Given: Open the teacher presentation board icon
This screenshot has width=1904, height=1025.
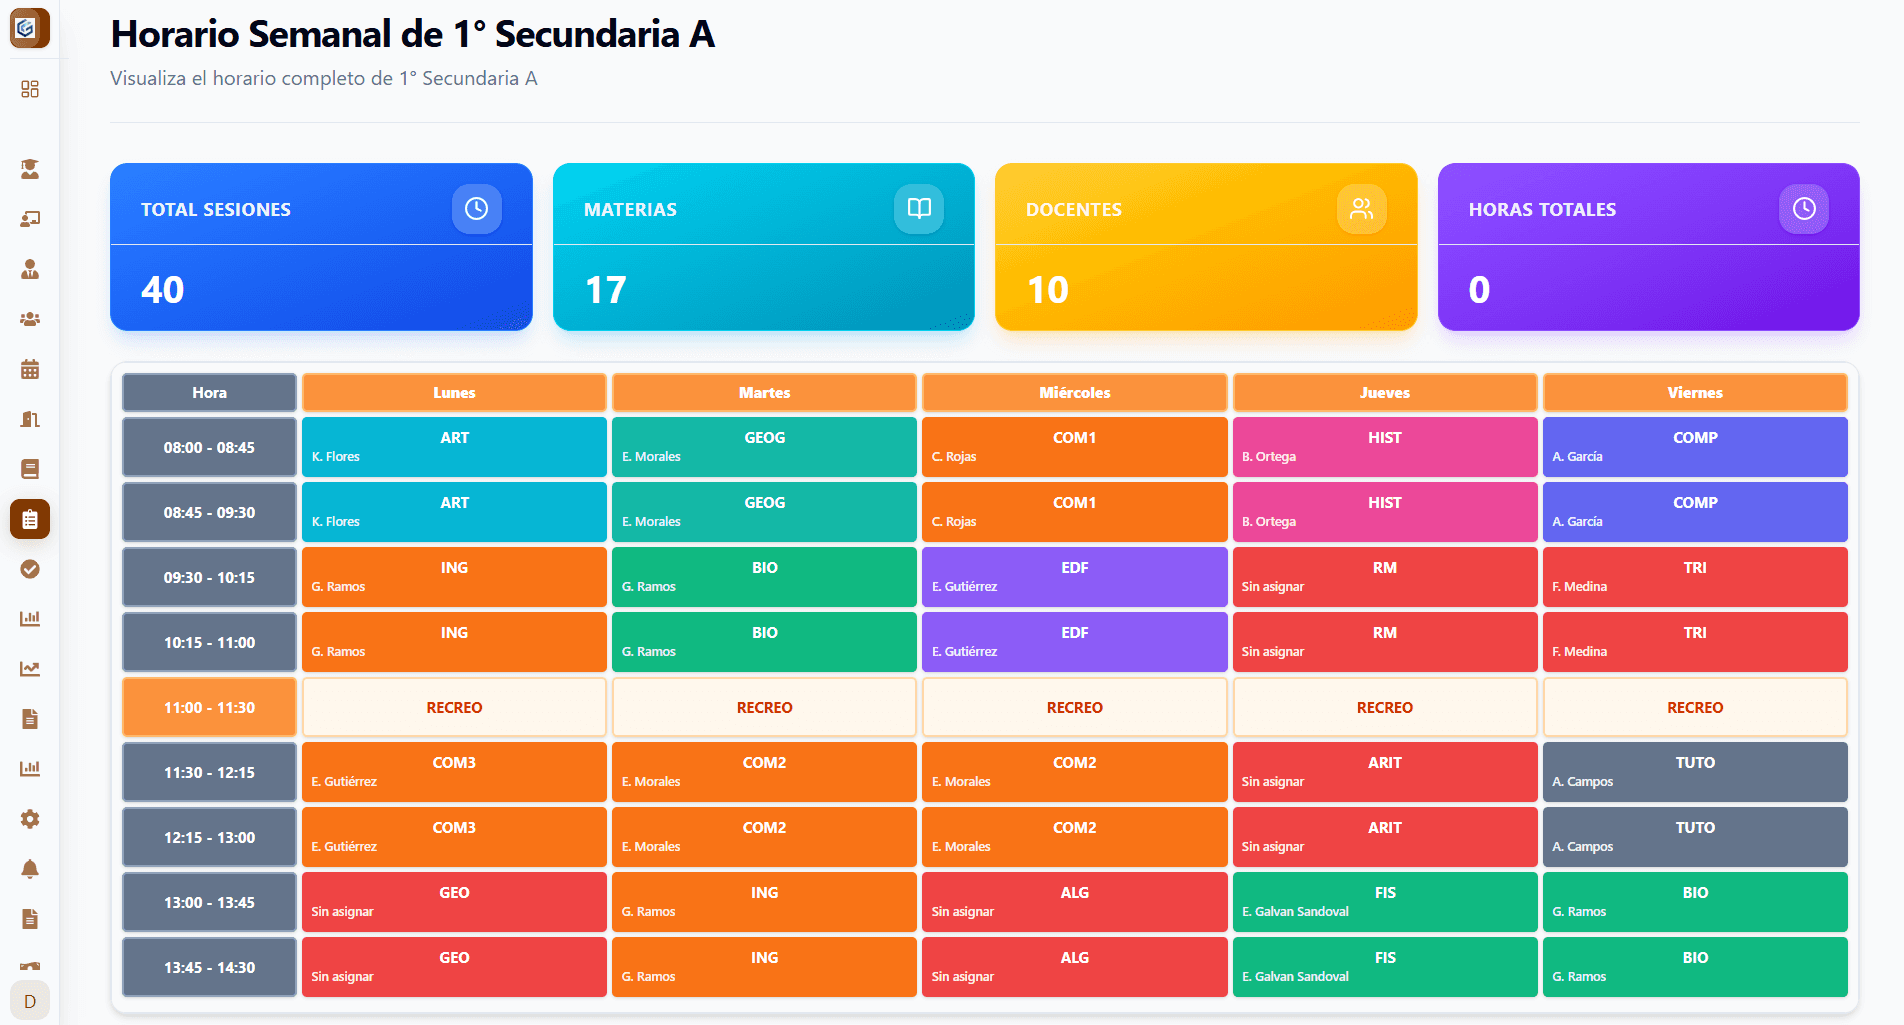Looking at the screenshot, I should click(x=30, y=219).
